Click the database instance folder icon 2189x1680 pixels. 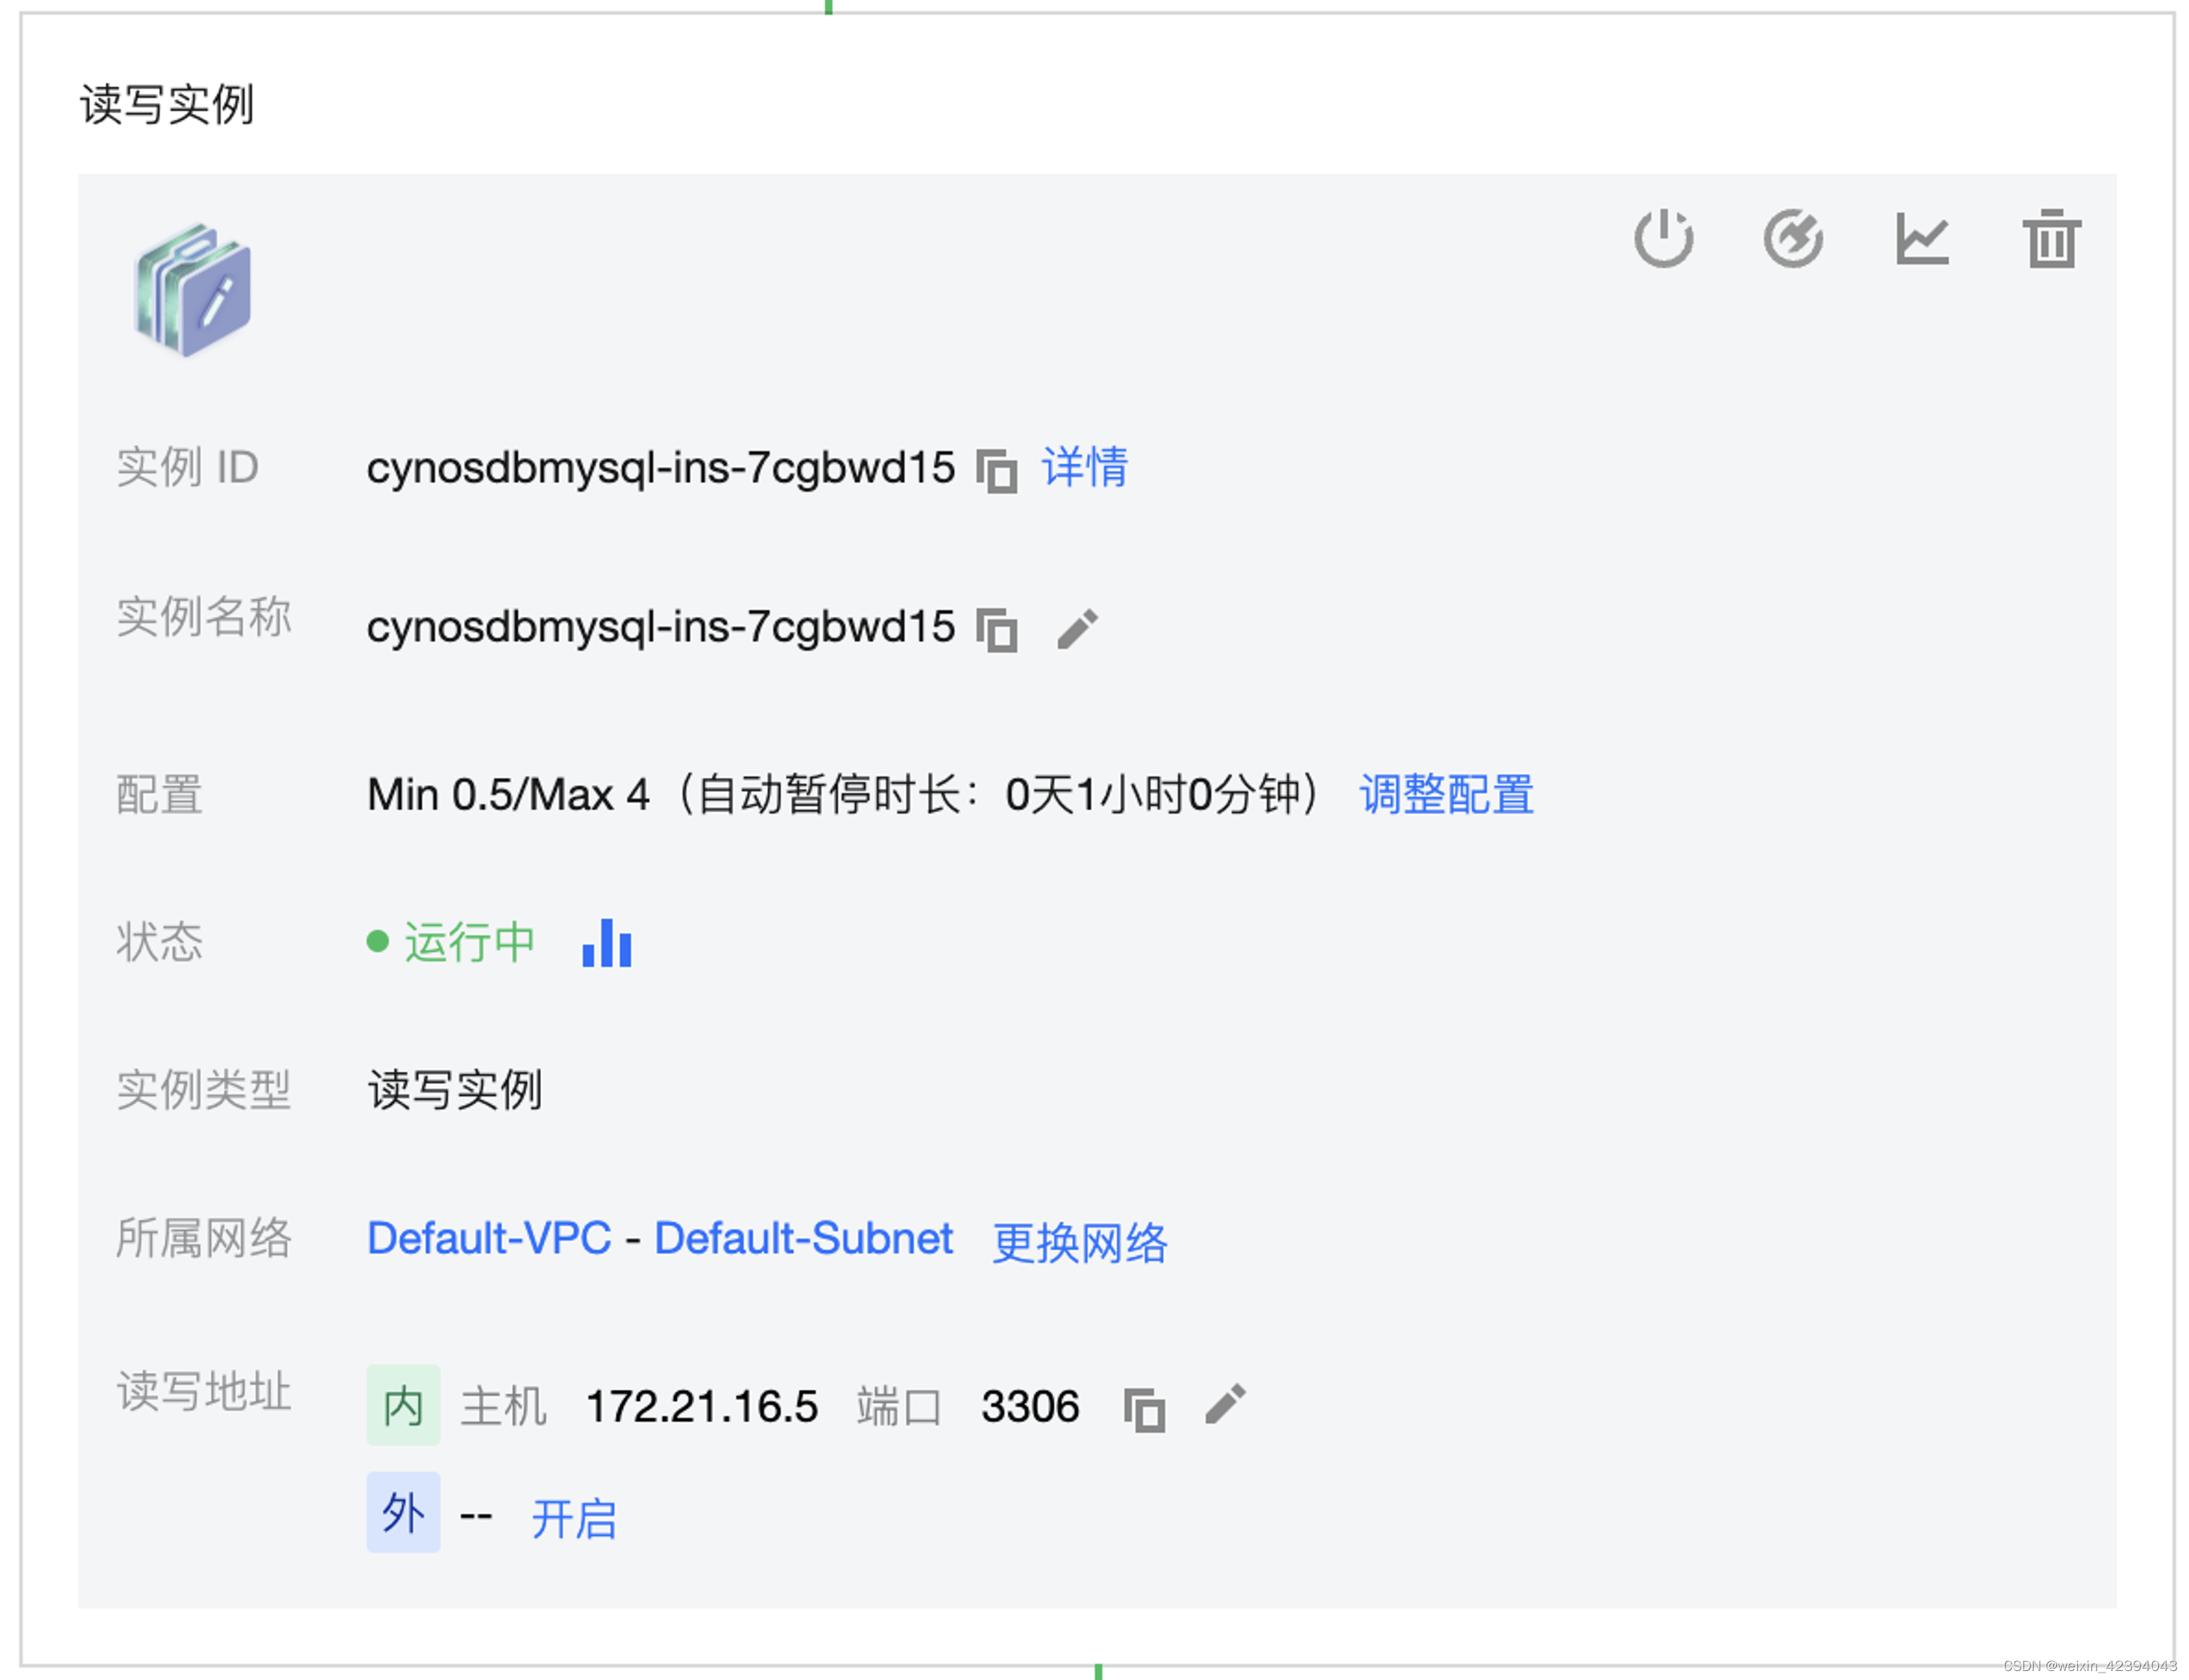(193, 290)
